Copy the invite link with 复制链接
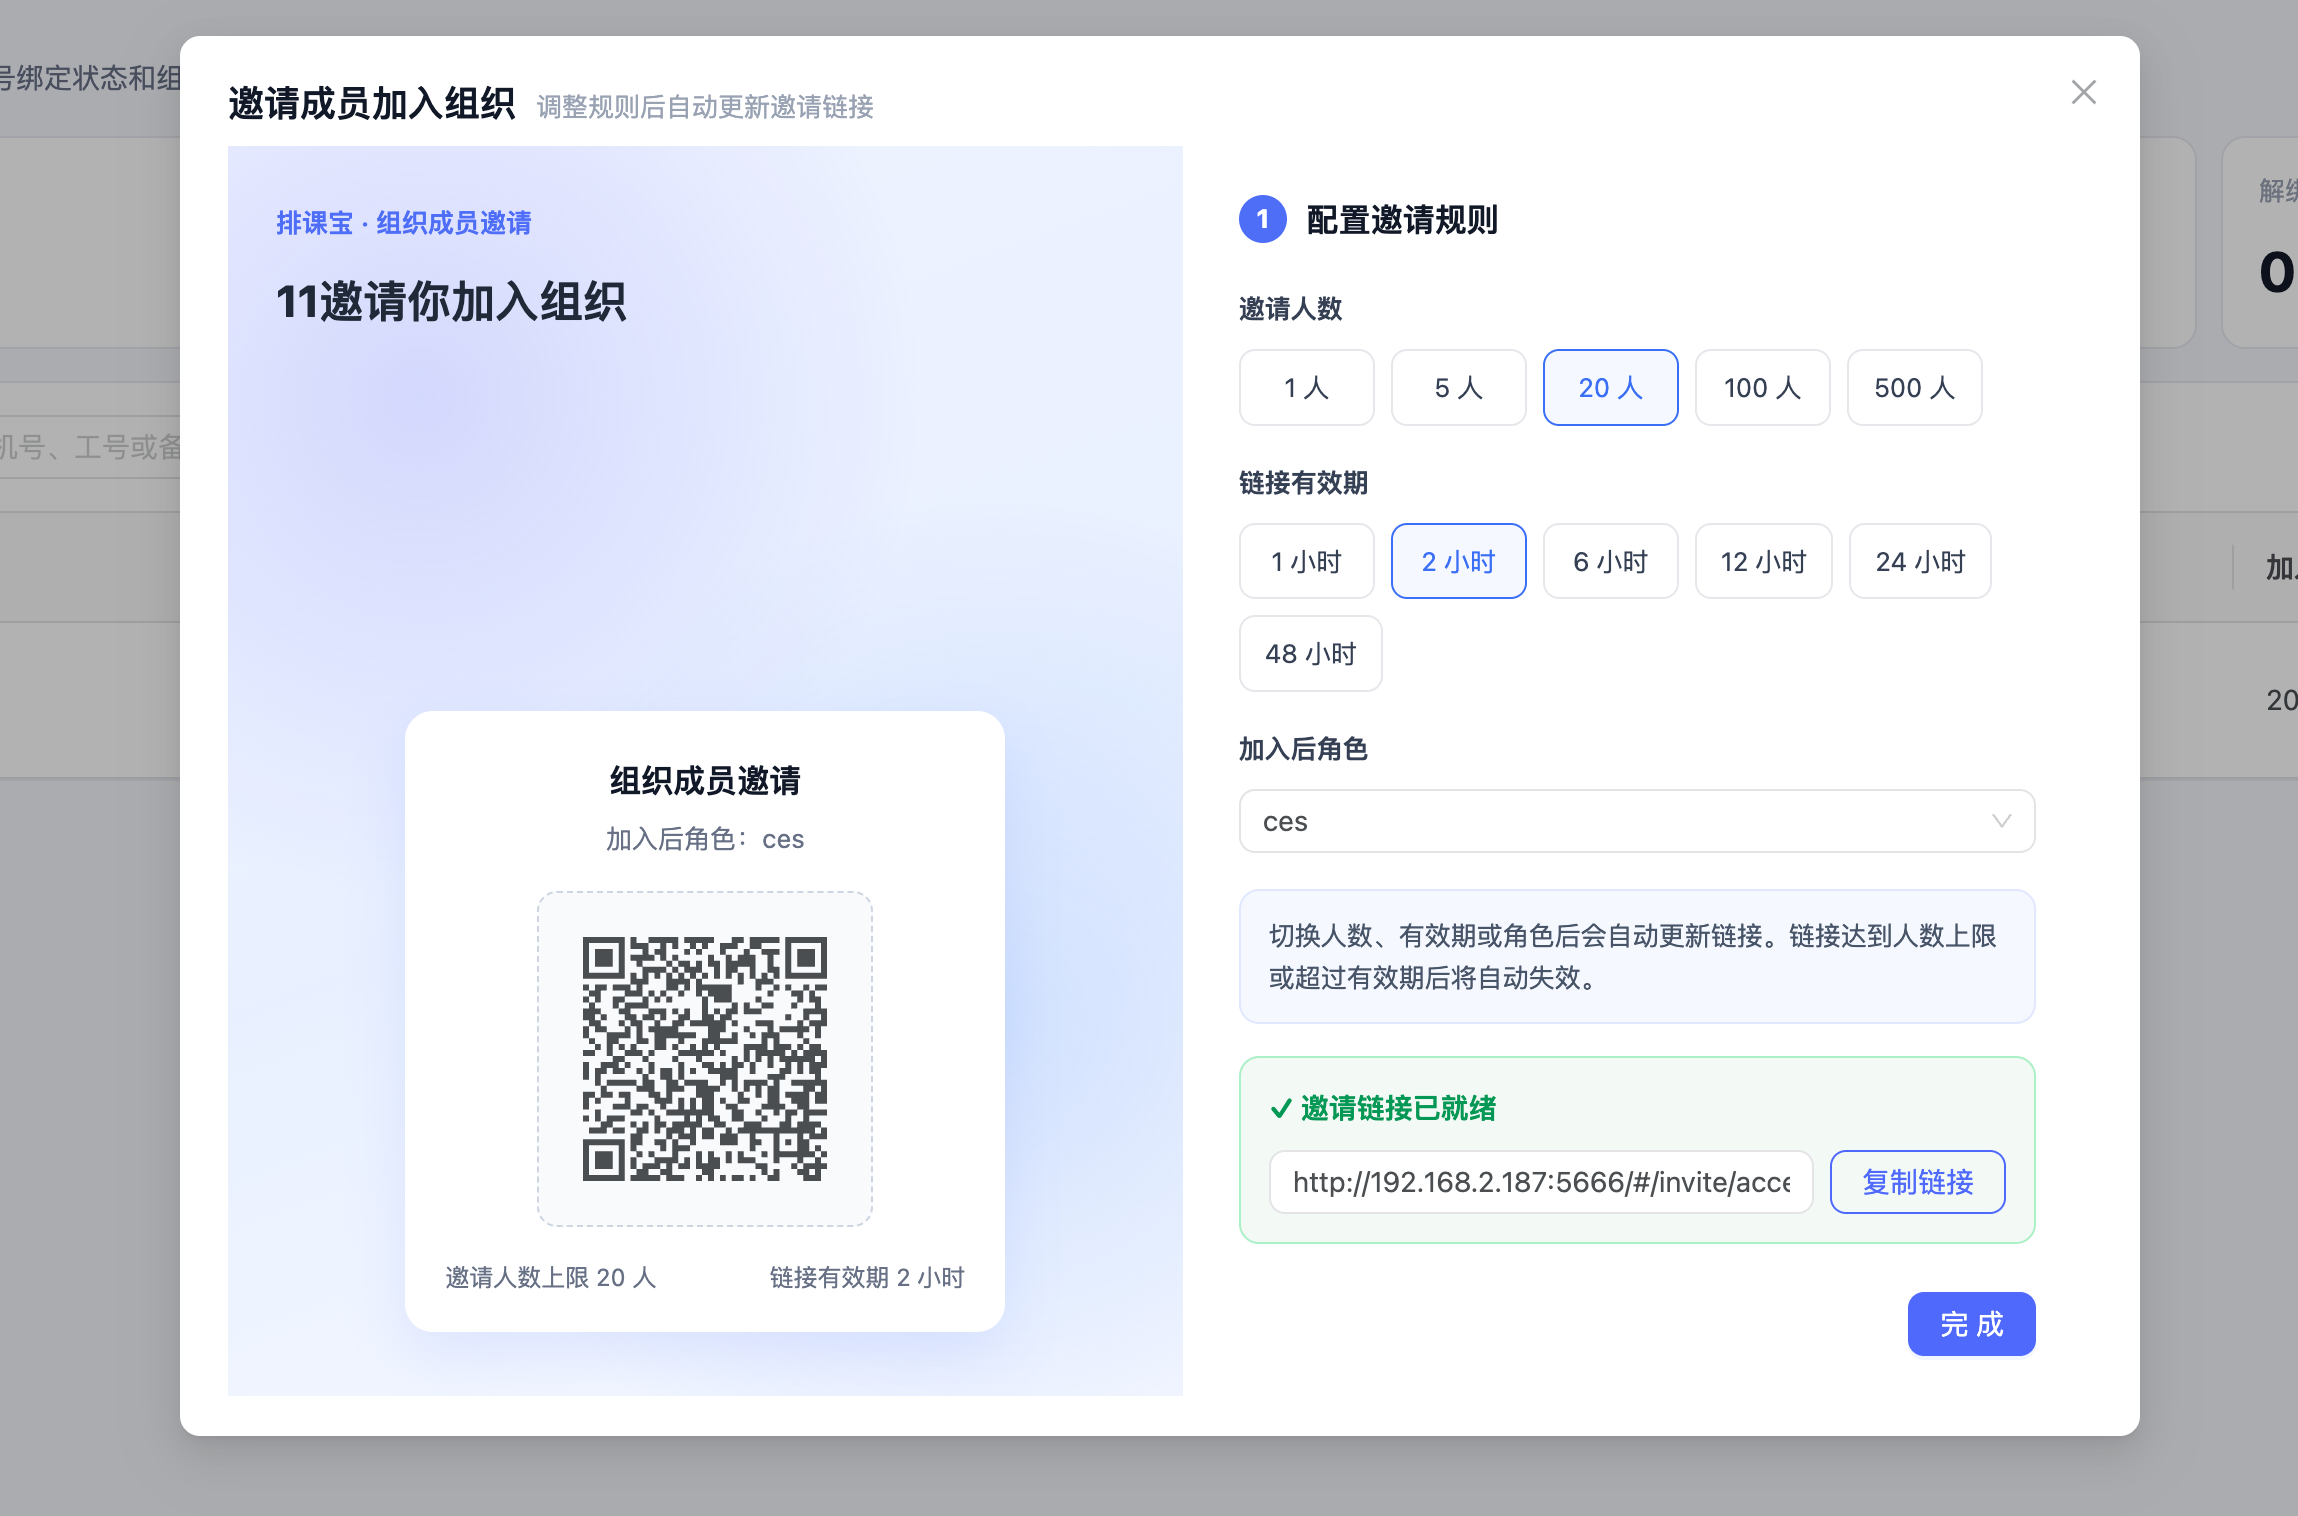Viewport: 2298px width, 1516px height. (x=1918, y=1182)
